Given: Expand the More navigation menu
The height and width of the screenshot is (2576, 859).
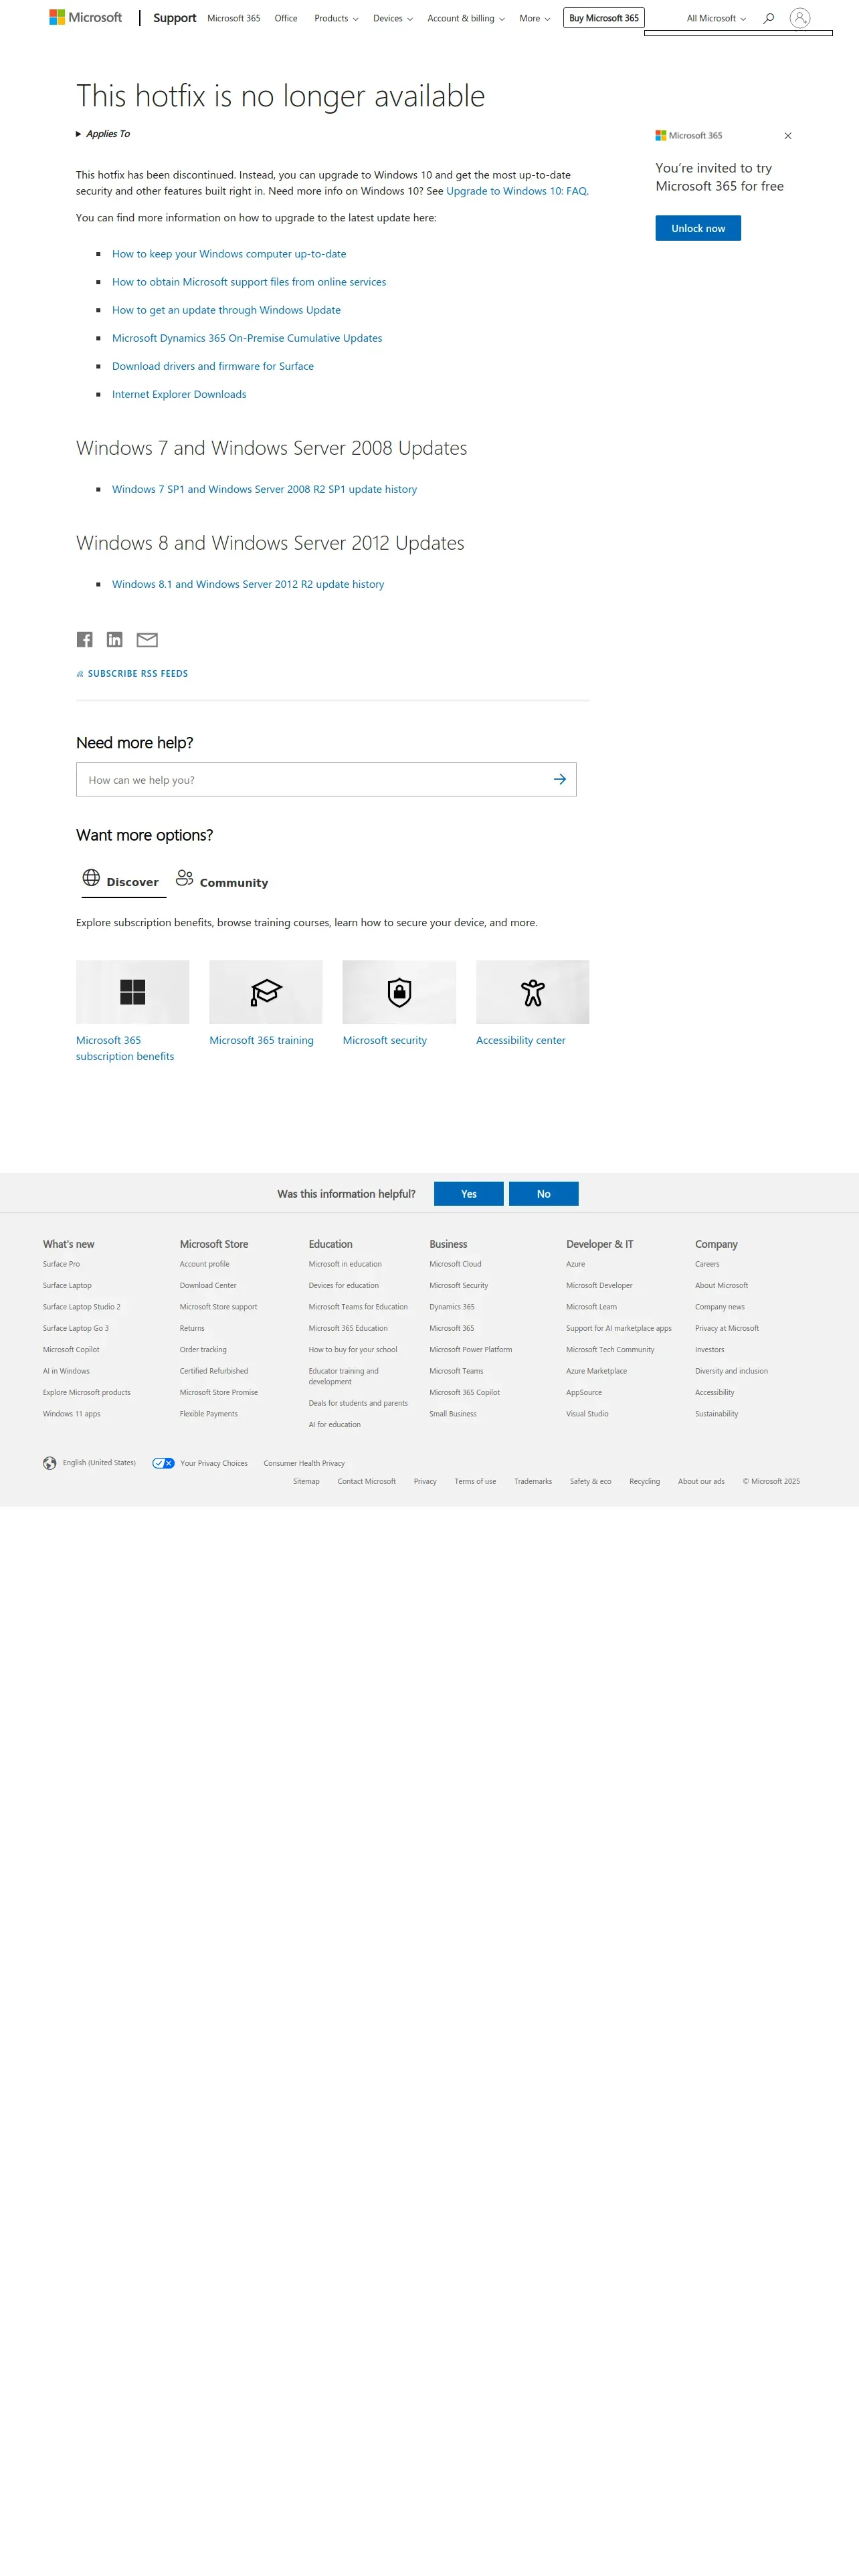Looking at the screenshot, I should point(535,18).
